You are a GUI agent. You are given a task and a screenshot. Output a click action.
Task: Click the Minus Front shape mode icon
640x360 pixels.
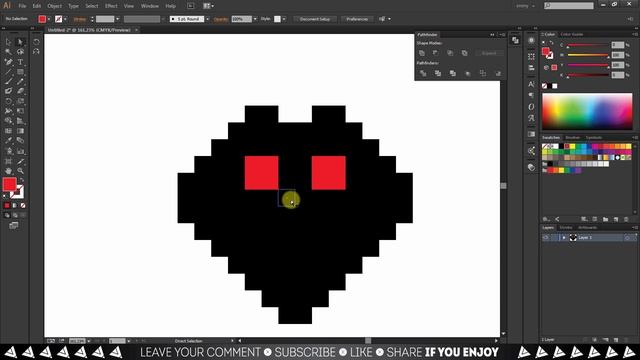[x=436, y=53]
